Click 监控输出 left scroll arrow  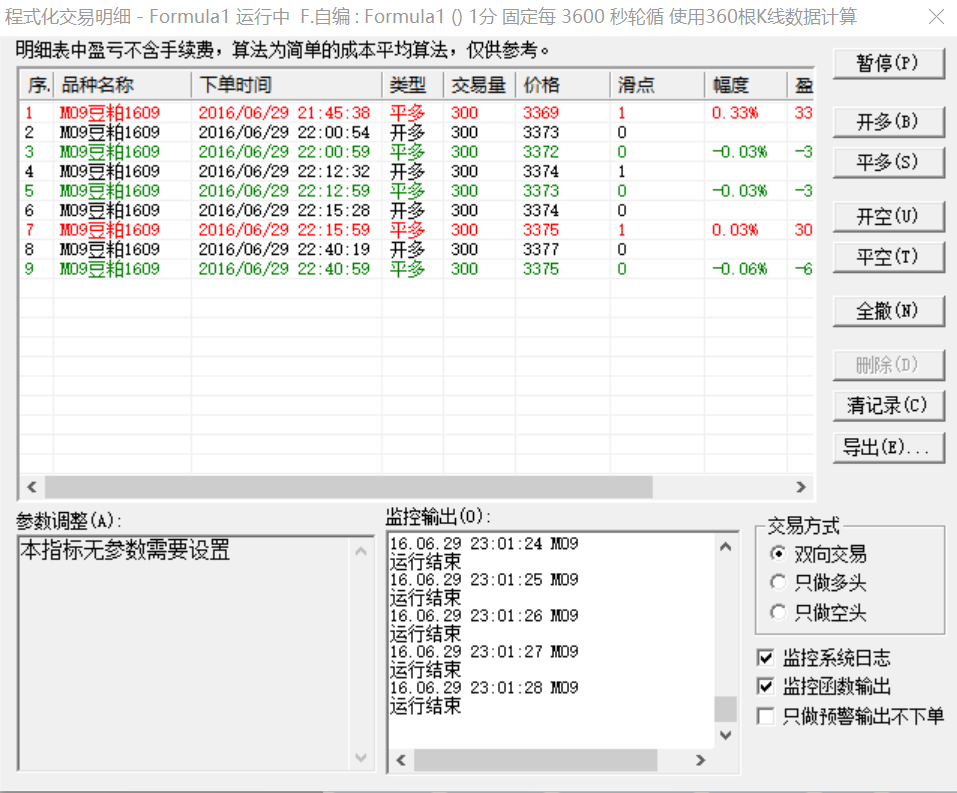[x=401, y=760]
